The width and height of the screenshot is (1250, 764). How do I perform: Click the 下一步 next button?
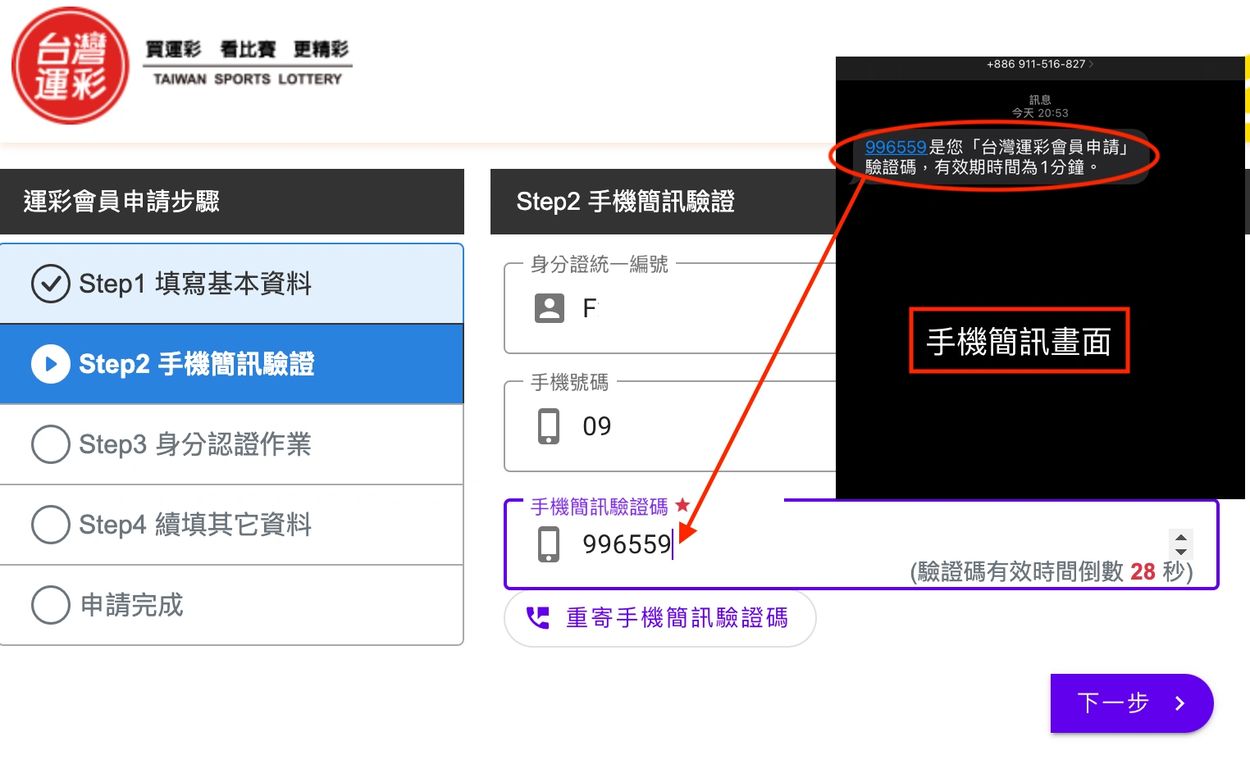tap(1132, 703)
